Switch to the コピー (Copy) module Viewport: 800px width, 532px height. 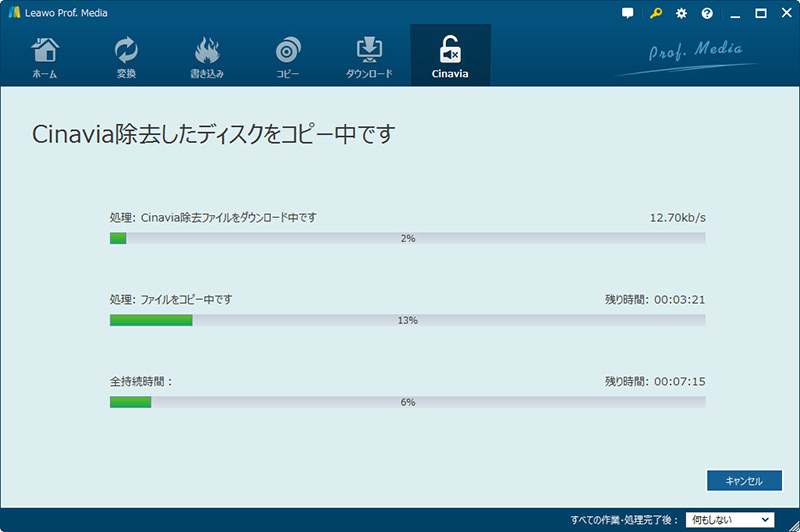click(x=288, y=57)
